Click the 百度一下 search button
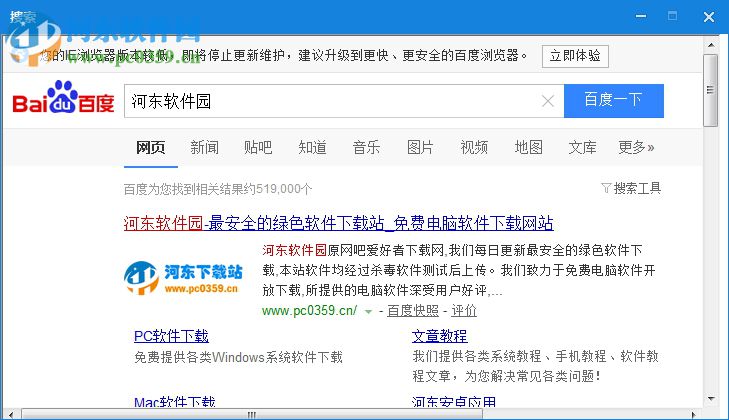Image resolution: width=729 pixels, height=420 pixels. click(x=614, y=101)
